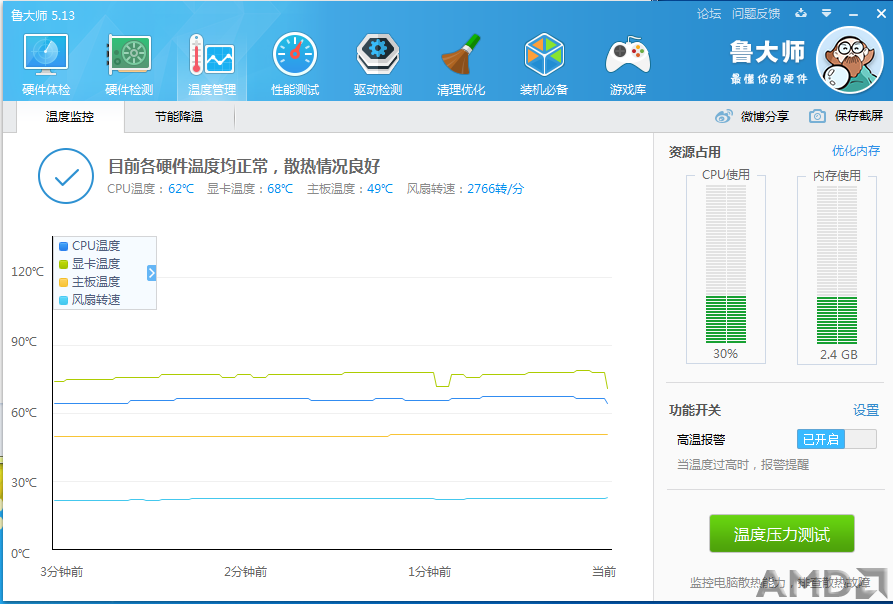Click fan speed value 2766转/分

[x=495, y=188]
